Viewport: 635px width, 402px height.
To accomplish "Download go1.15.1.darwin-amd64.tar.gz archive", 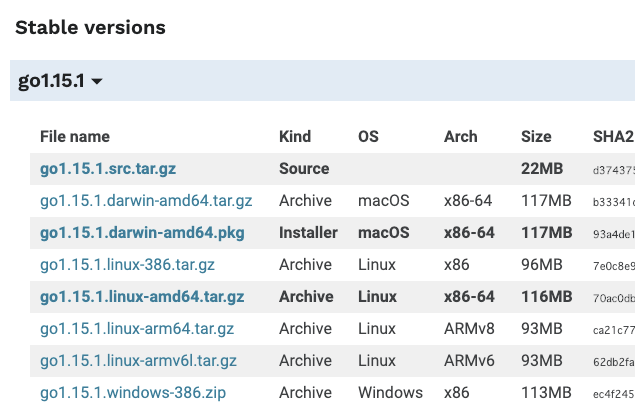I will tap(146, 201).
